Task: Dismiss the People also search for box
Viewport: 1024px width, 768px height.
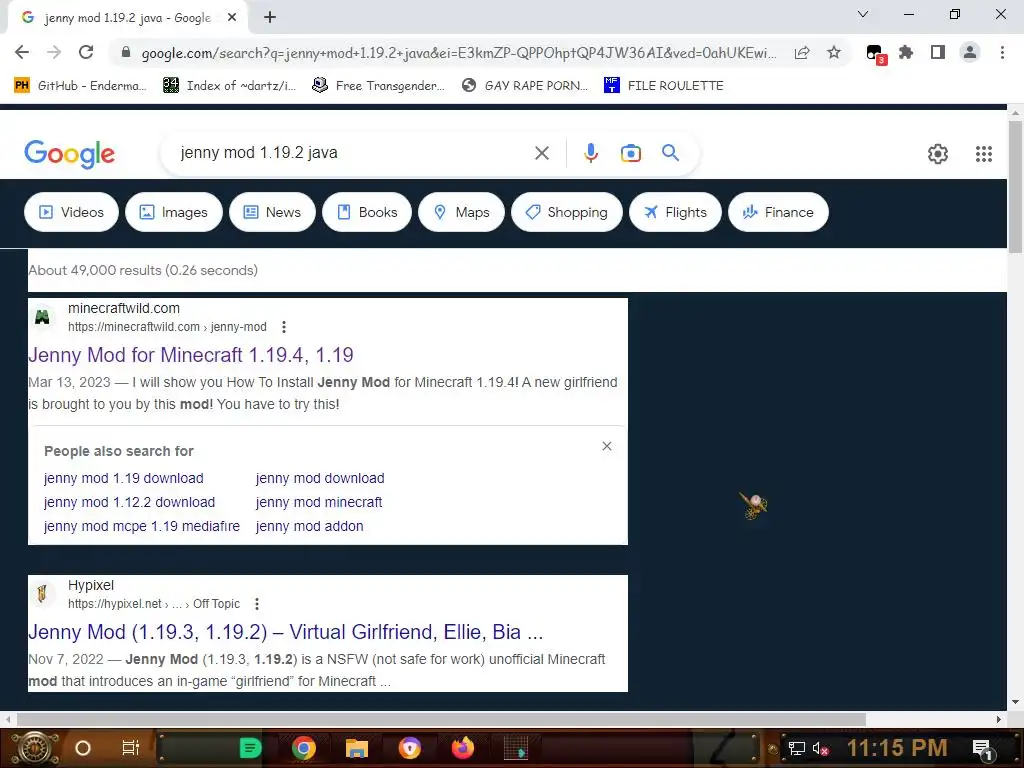Action: coord(607,446)
